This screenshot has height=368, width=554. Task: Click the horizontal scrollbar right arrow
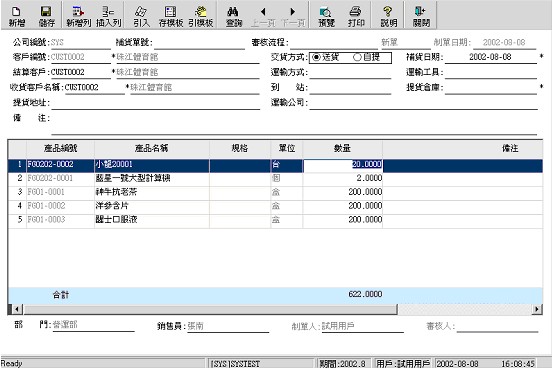point(537,309)
